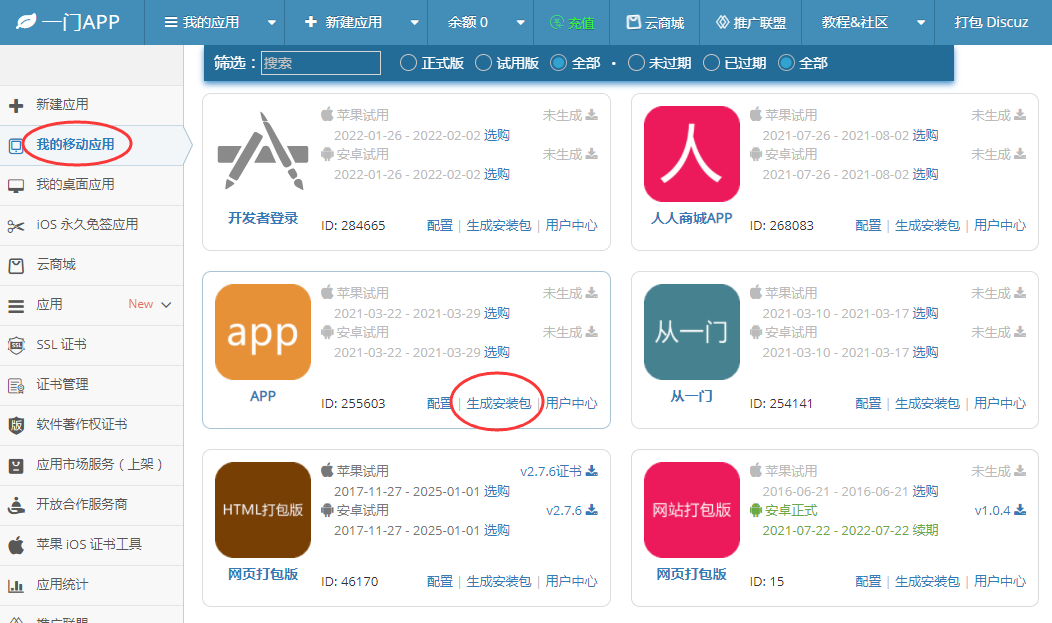Select the 试用版 radio filter
Screen dimensions: 1052x623
pos(483,63)
